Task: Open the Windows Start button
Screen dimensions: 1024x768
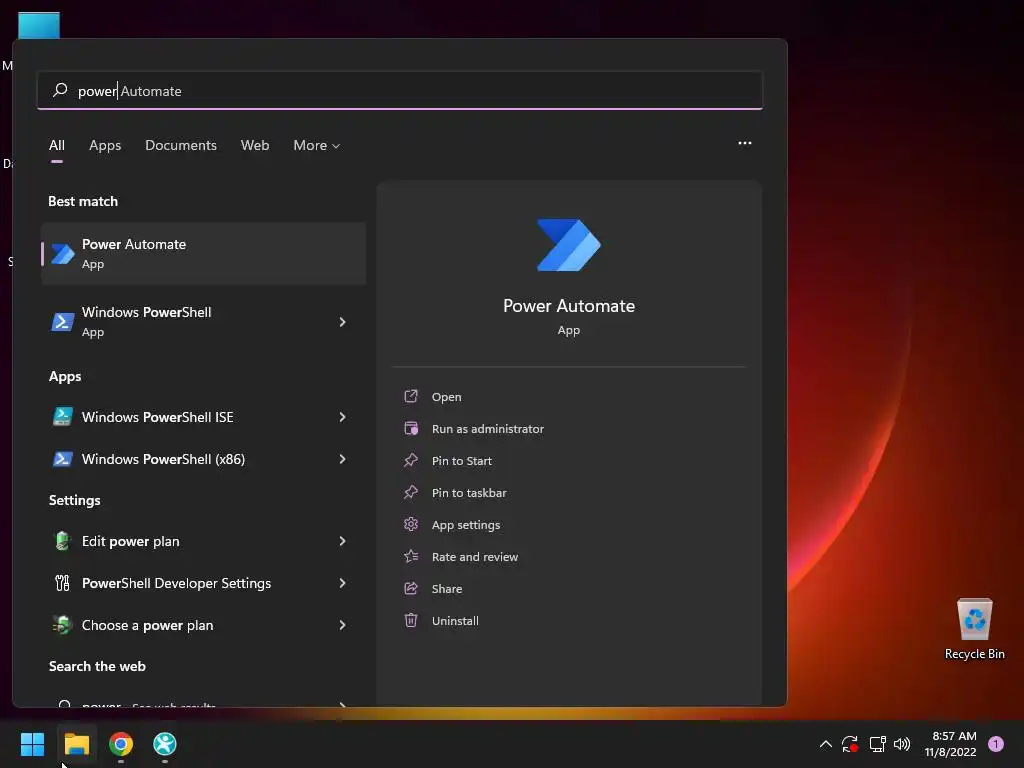Action: click(32, 744)
